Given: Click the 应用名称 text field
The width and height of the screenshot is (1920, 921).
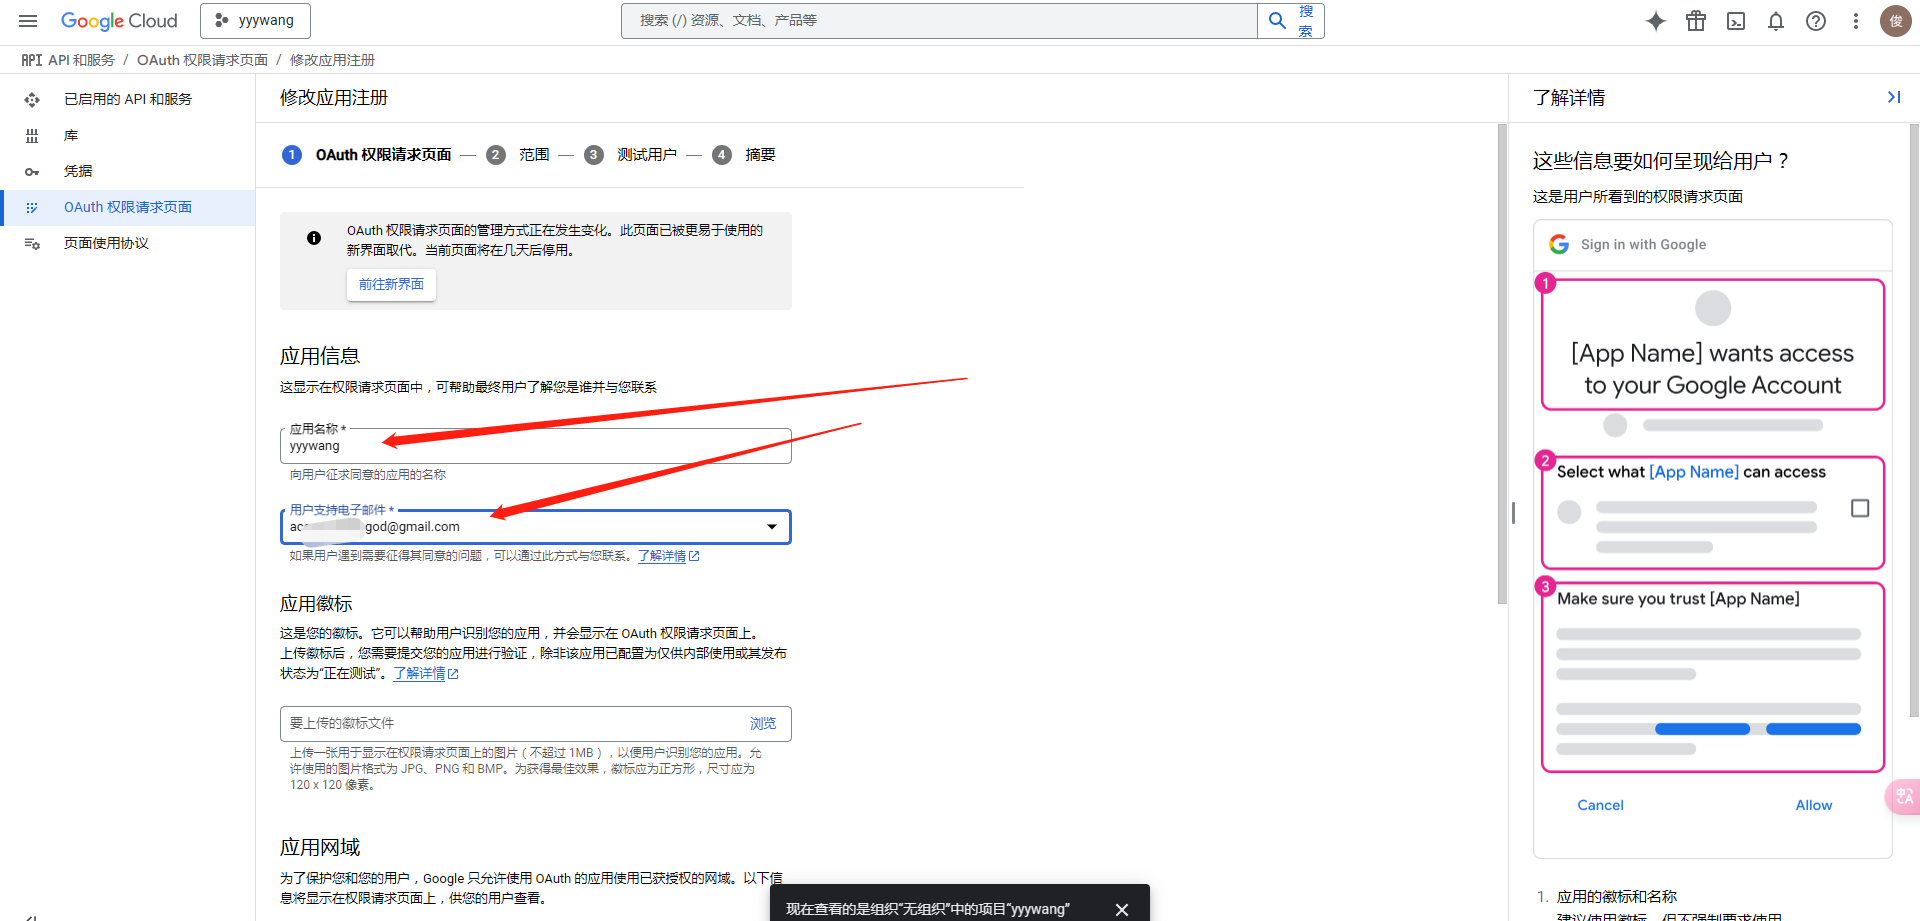Looking at the screenshot, I should pos(535,447).
